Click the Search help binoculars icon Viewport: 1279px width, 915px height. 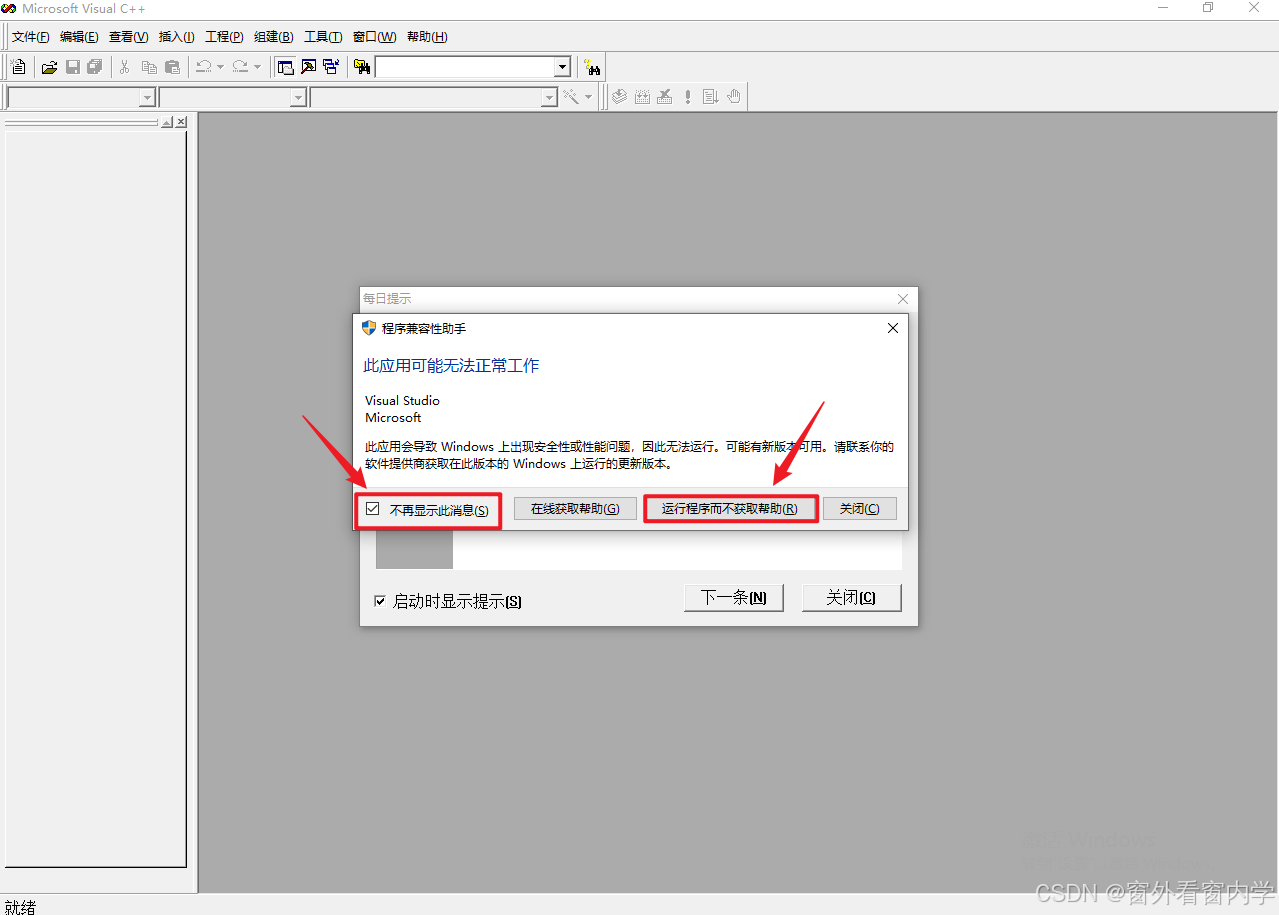593,67
